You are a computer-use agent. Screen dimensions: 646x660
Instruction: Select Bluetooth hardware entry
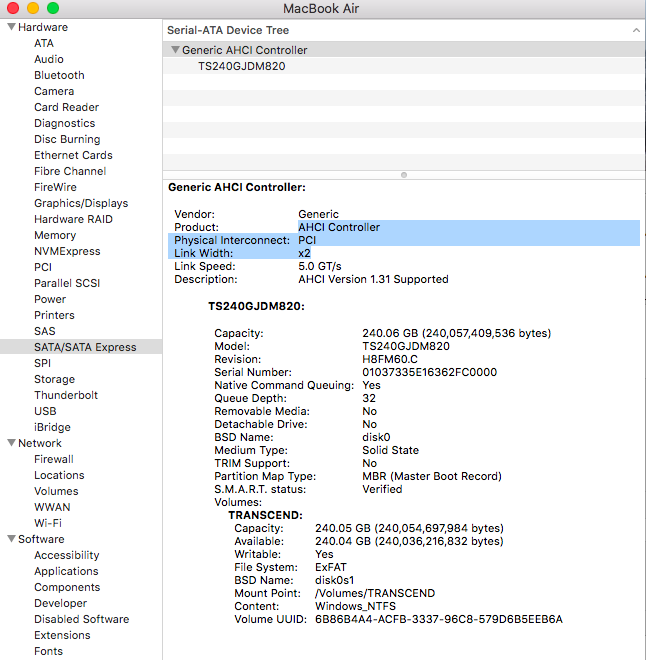point(59,75)
